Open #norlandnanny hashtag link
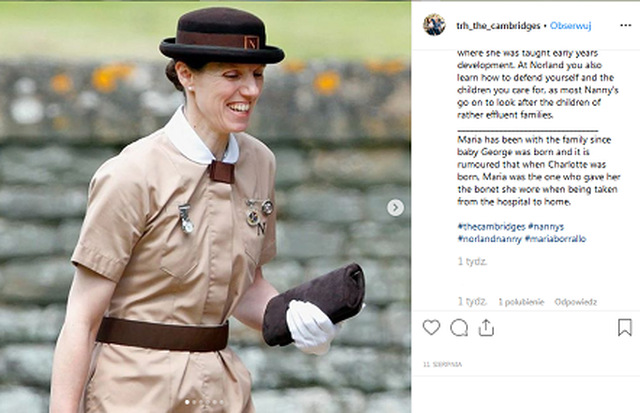 (x=489, y=239)
